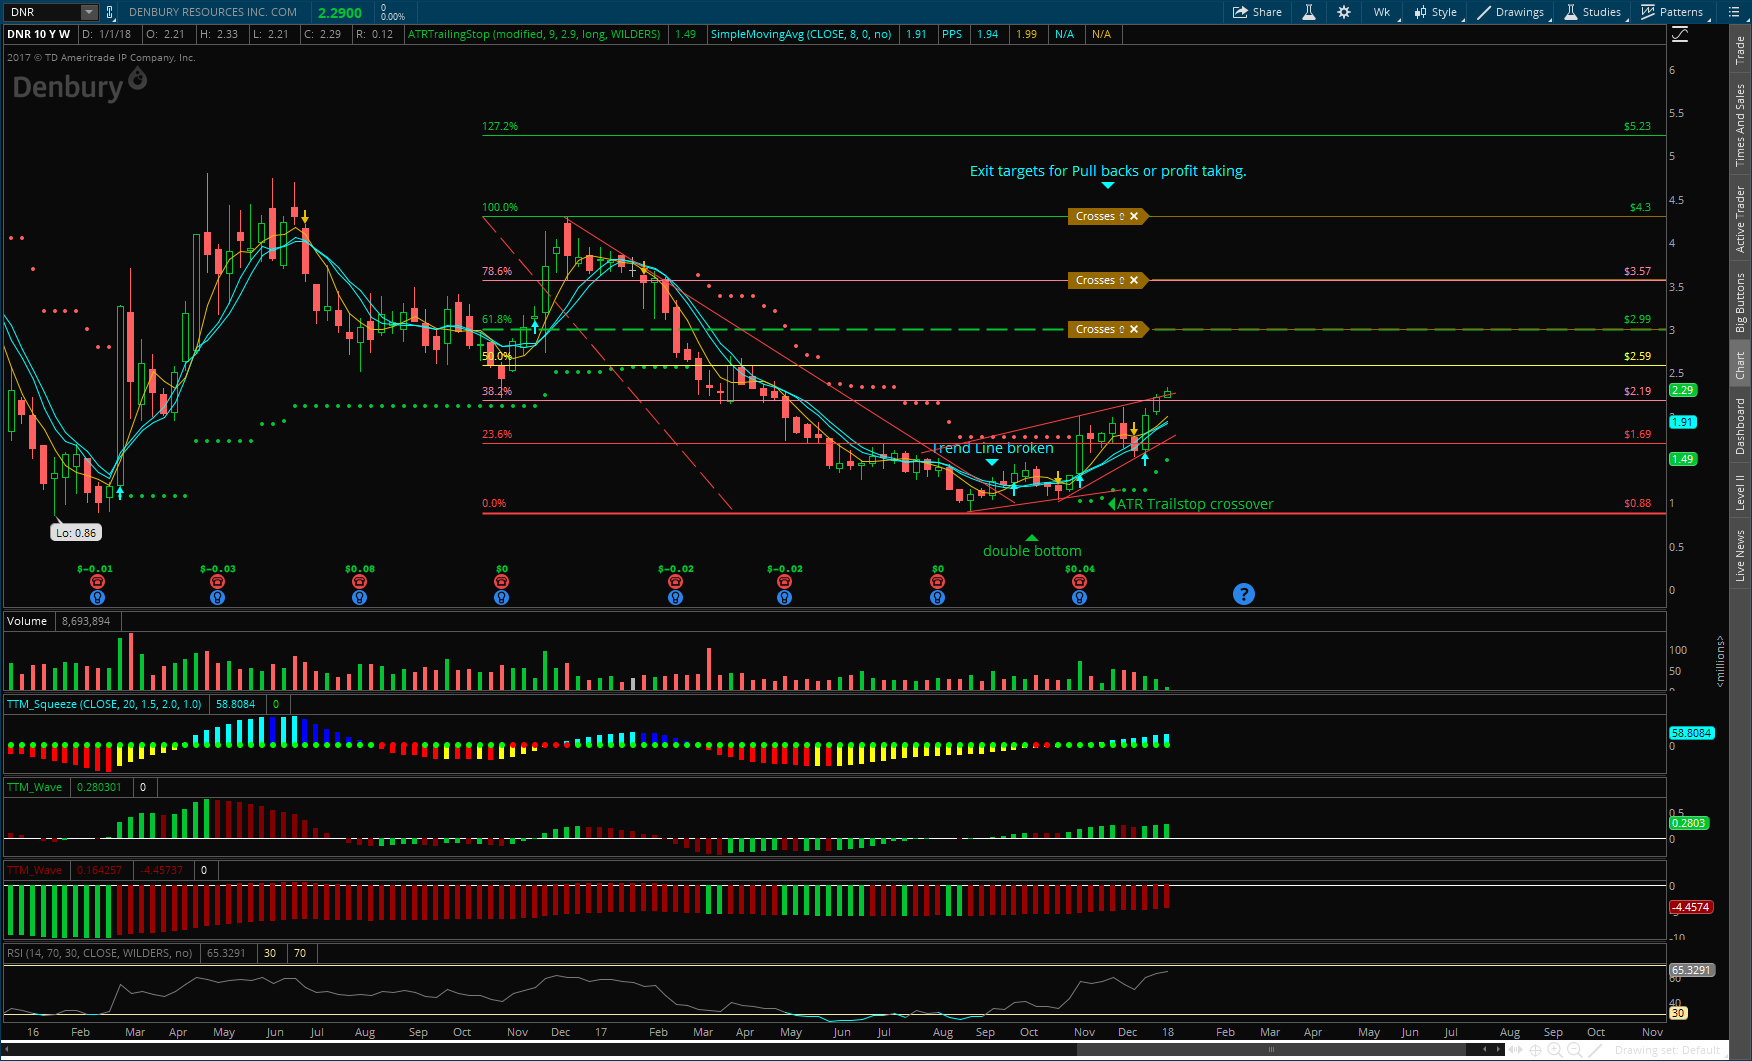Open the list menu icon at far right
This screenshot has width=1752, height=1061.
(x=1734, y=12)
